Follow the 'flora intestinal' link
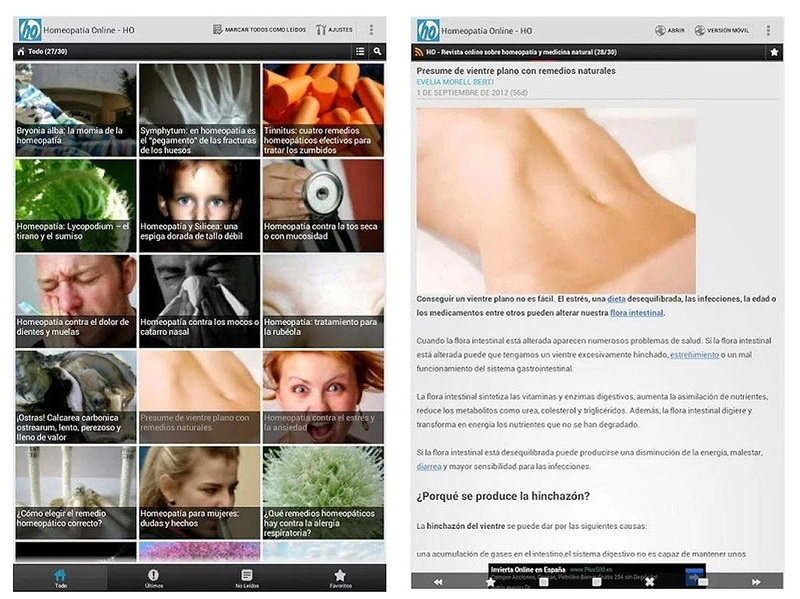 pyautogui.click(x=637, y=313)
